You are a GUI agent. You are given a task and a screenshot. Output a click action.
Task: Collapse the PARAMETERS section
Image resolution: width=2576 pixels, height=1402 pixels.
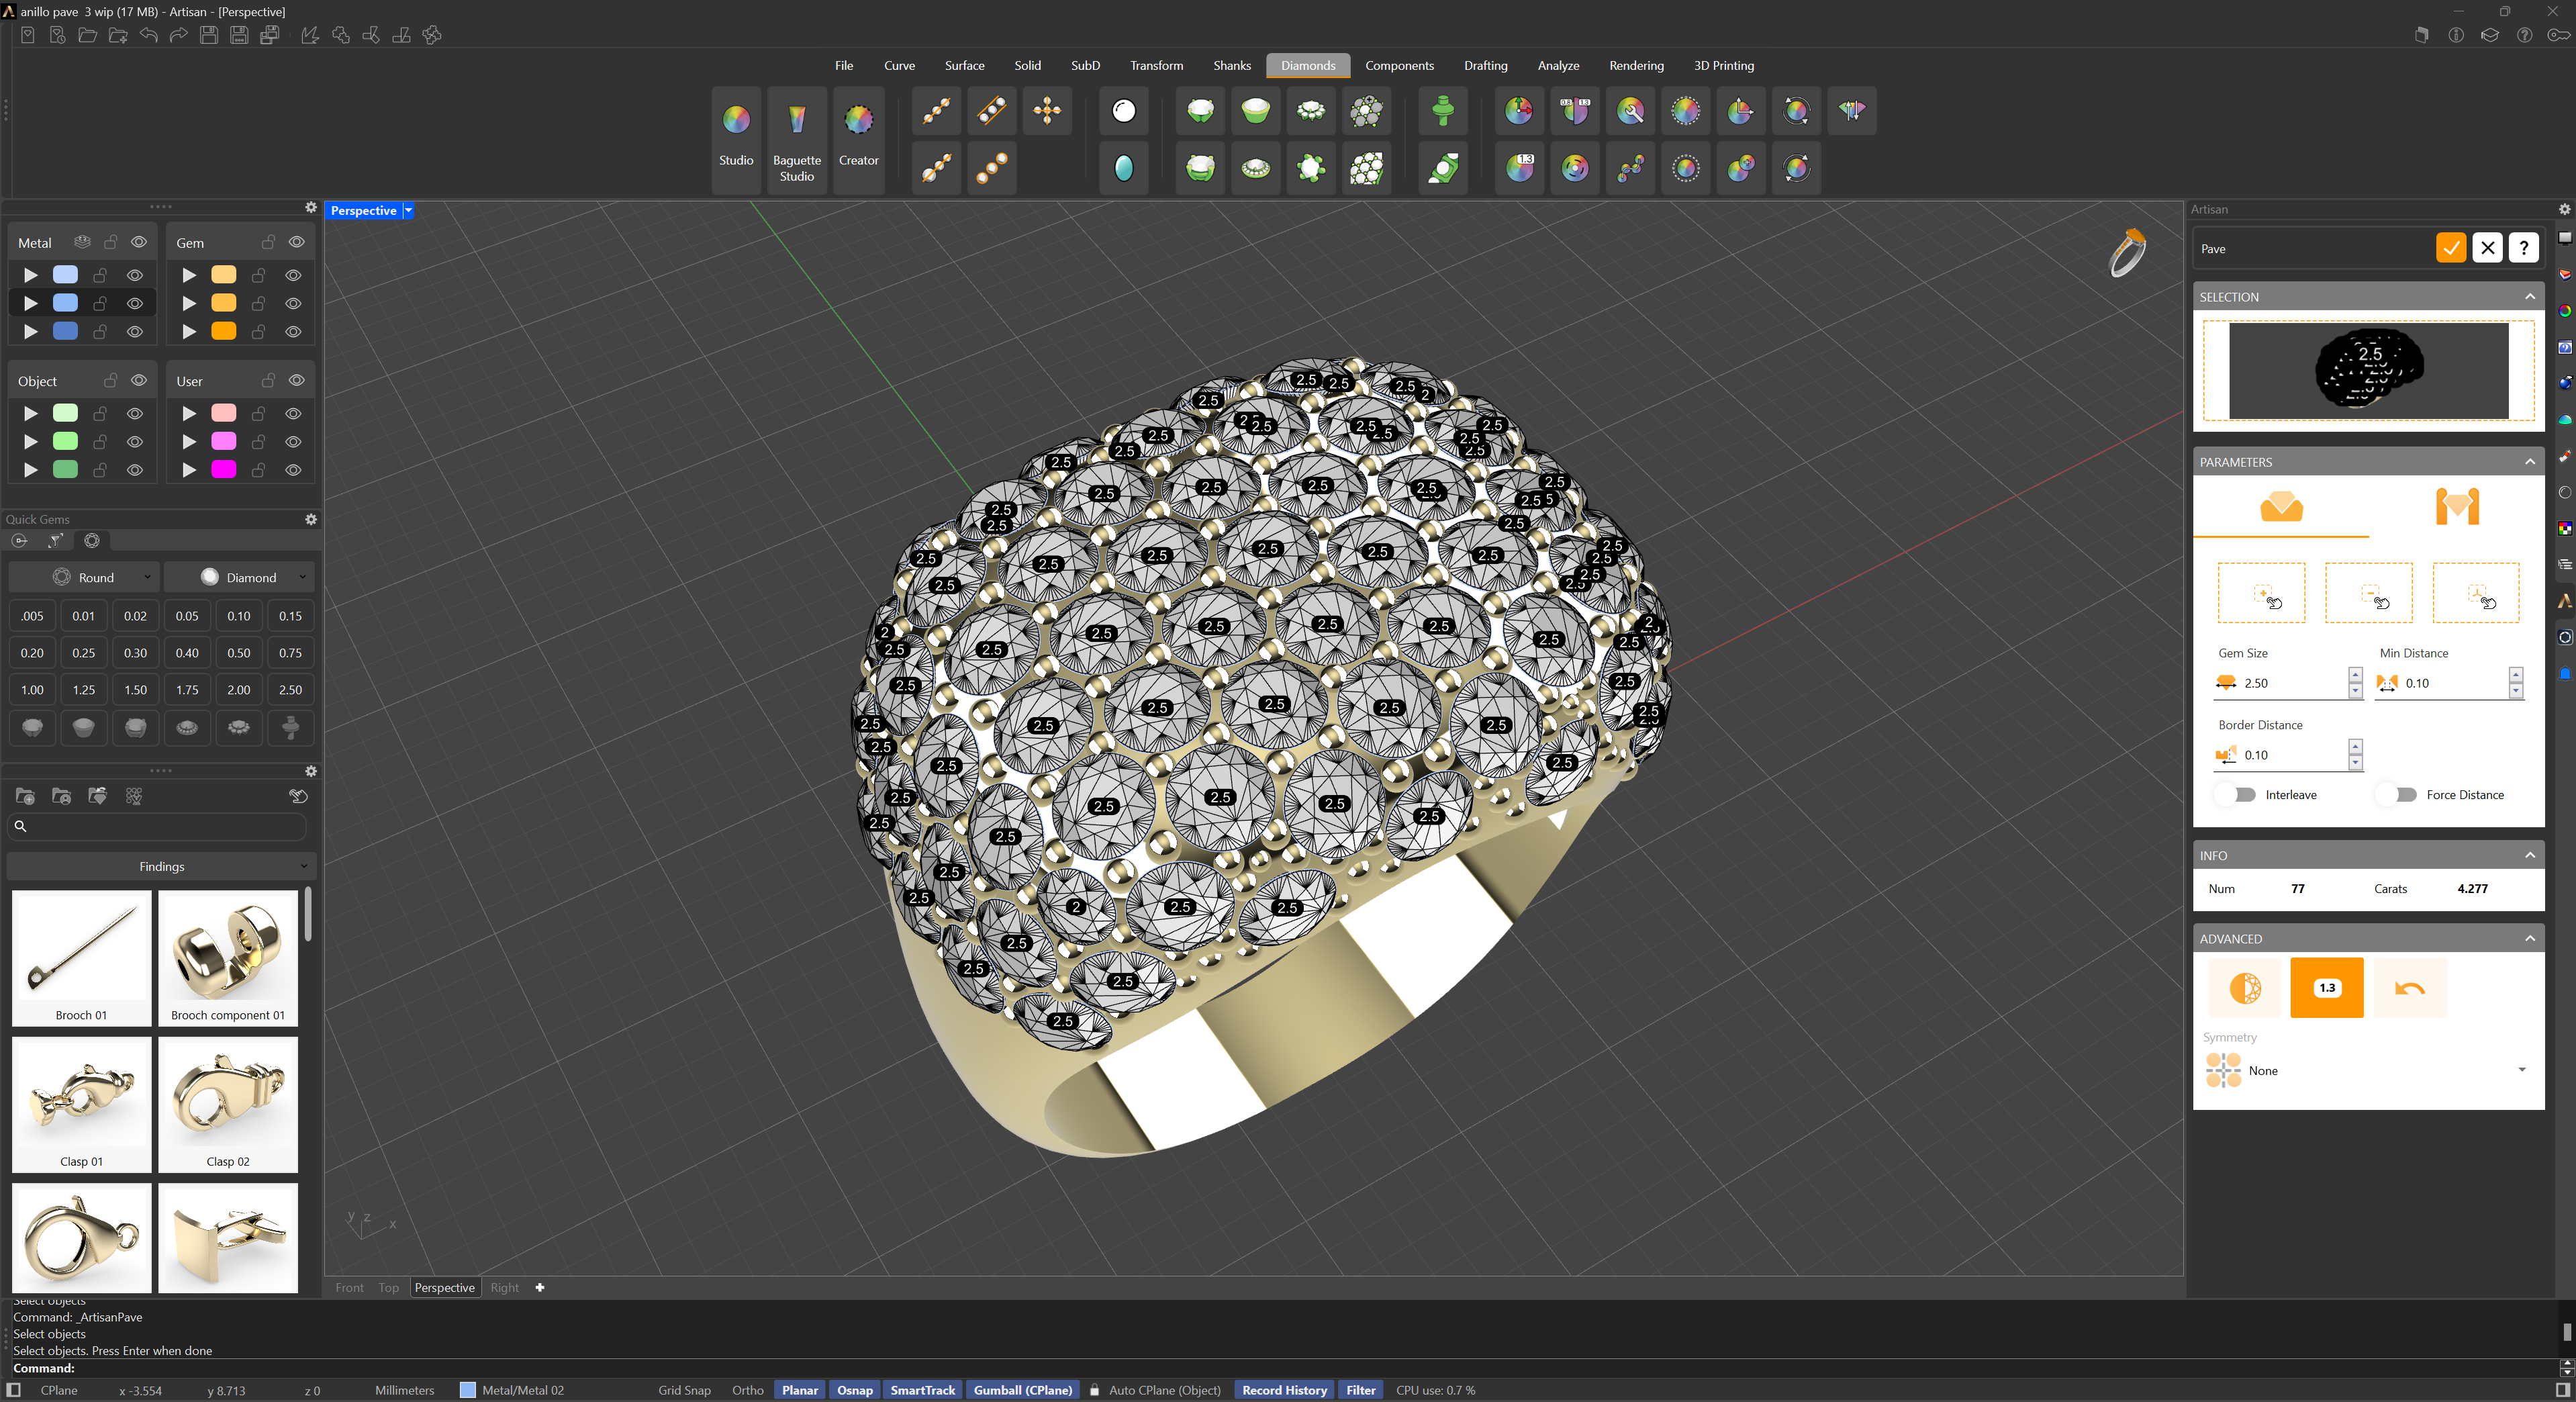(2530, 462)
